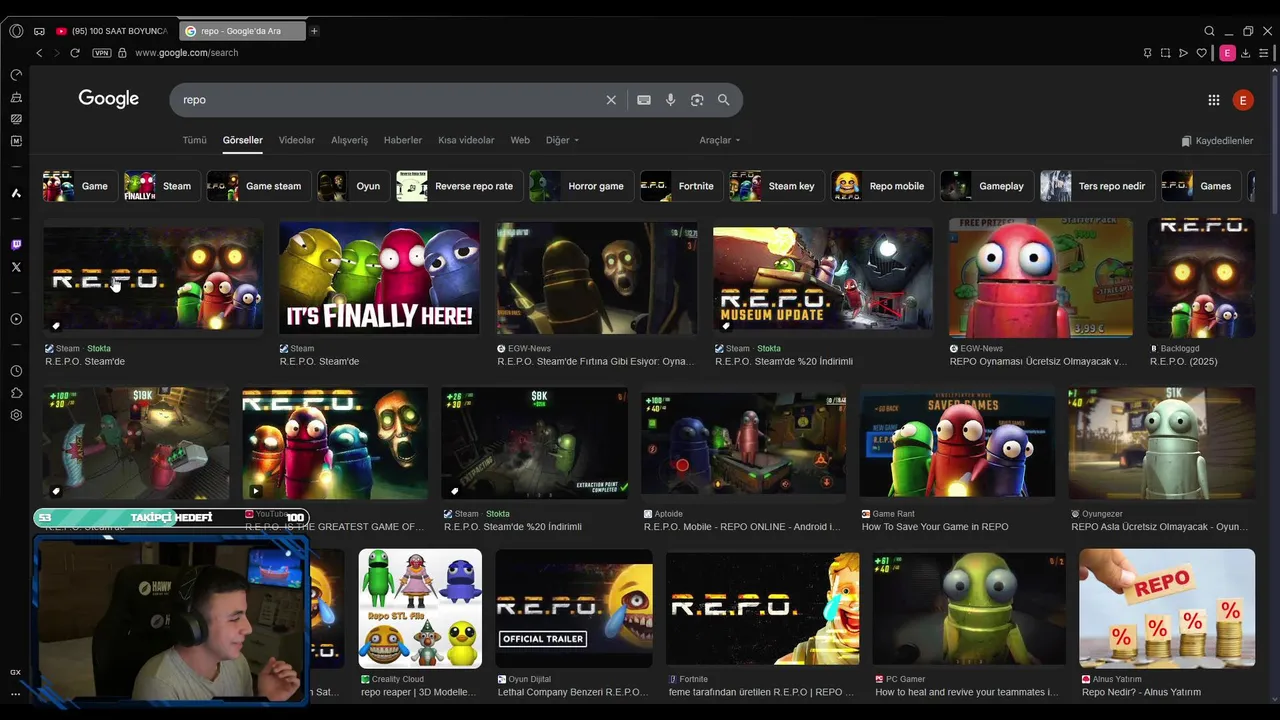Viewport: 1280px width, 720px height.
Task: Click the pinboard pin icon in toolbar
Action: click(x=1147, y=53)
